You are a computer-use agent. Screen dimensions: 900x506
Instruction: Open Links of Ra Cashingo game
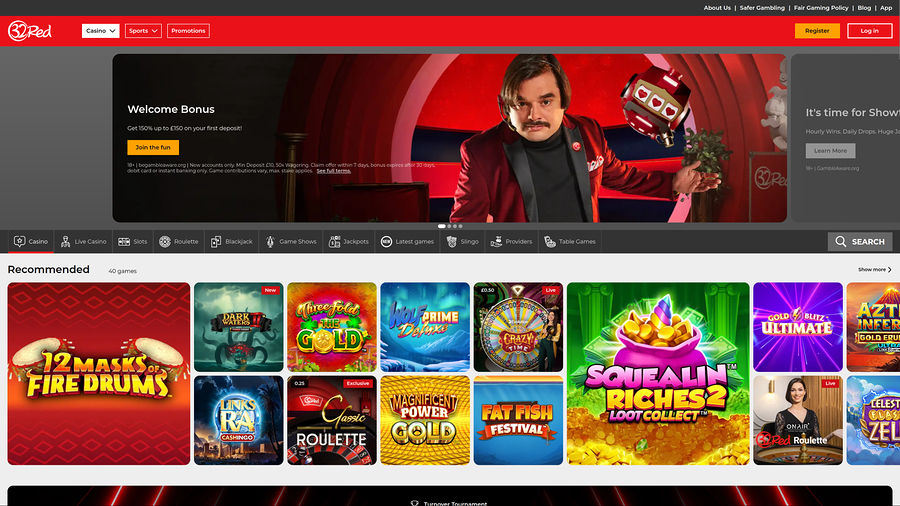click(x=239, y=421)
